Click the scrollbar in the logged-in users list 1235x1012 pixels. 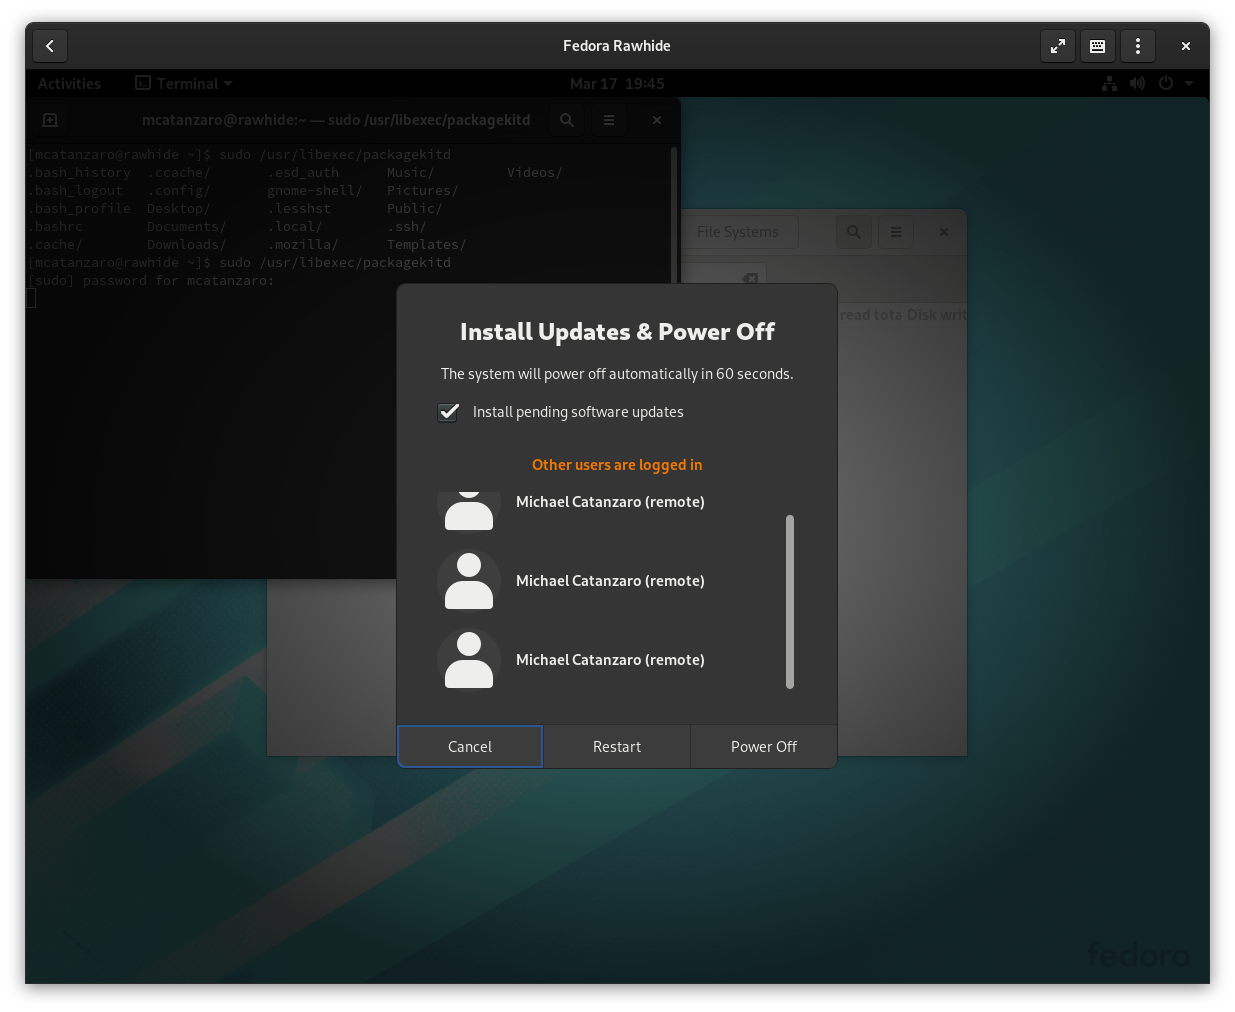790,602
